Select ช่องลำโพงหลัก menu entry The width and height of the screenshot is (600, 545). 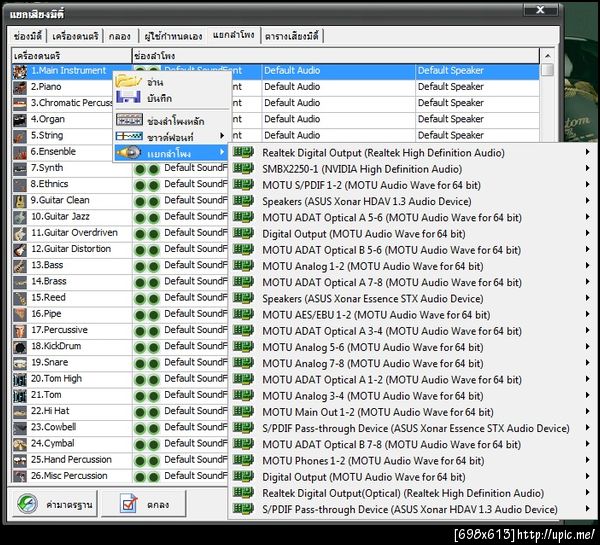pyautogui.click(x=171, y=121)
